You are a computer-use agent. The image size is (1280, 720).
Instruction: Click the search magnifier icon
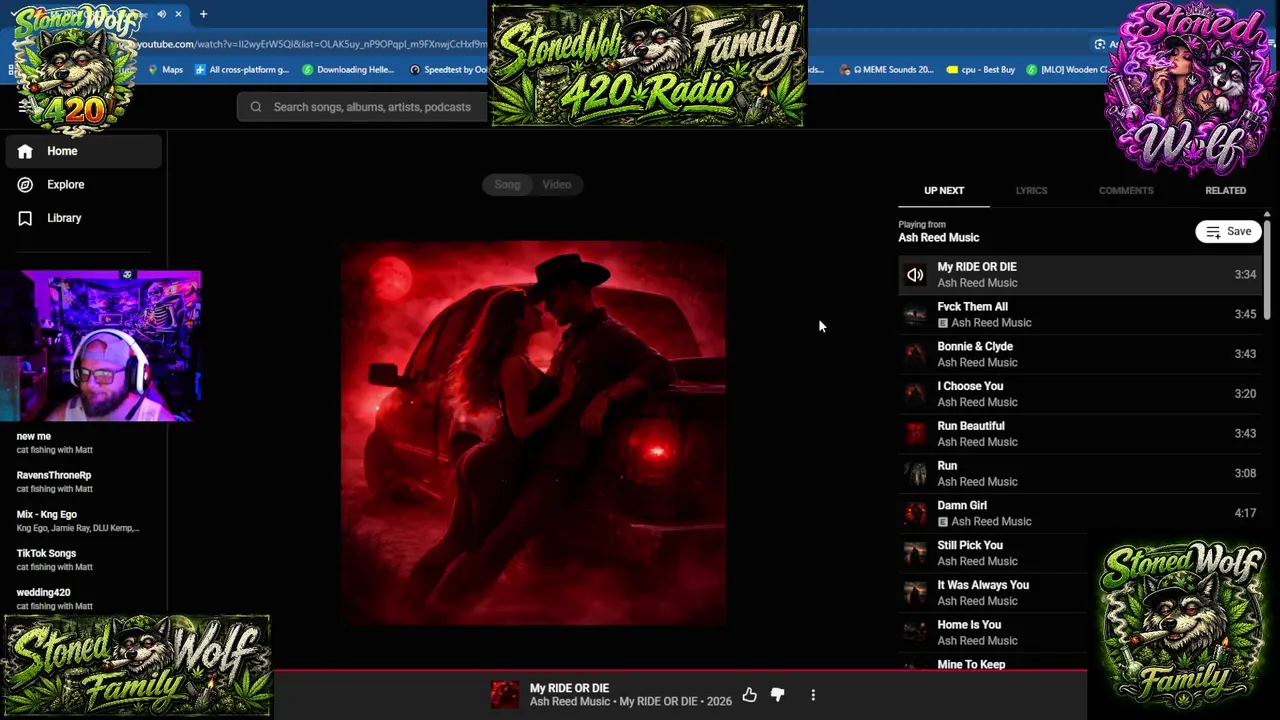[256, 107]
